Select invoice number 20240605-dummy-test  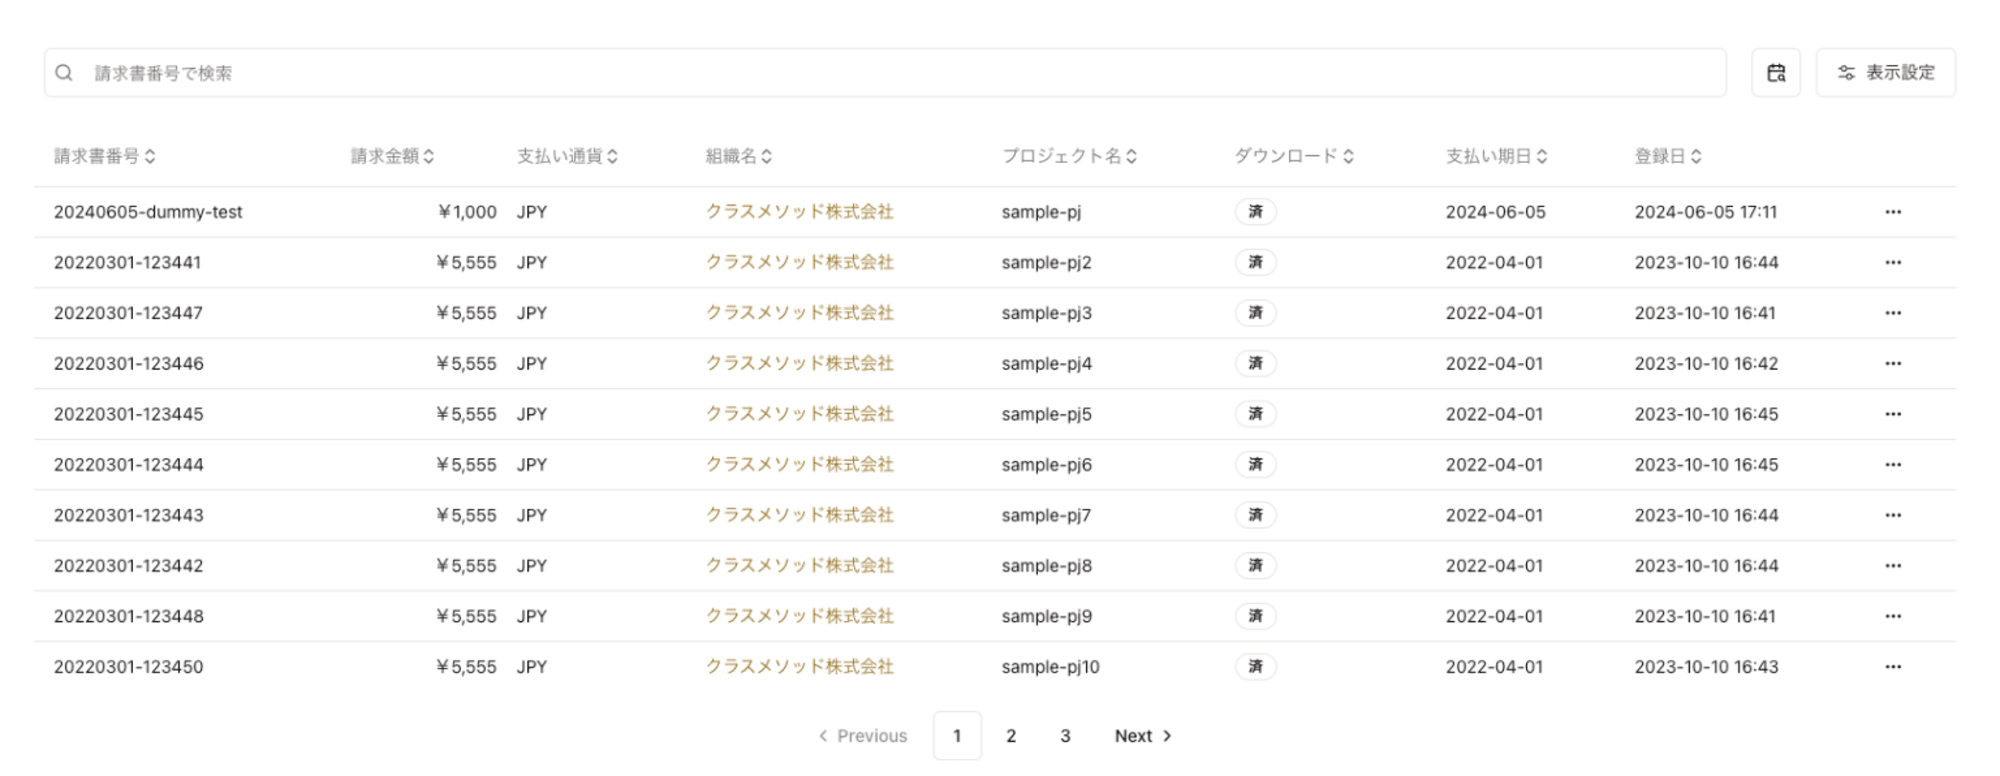tap(148, 212)
